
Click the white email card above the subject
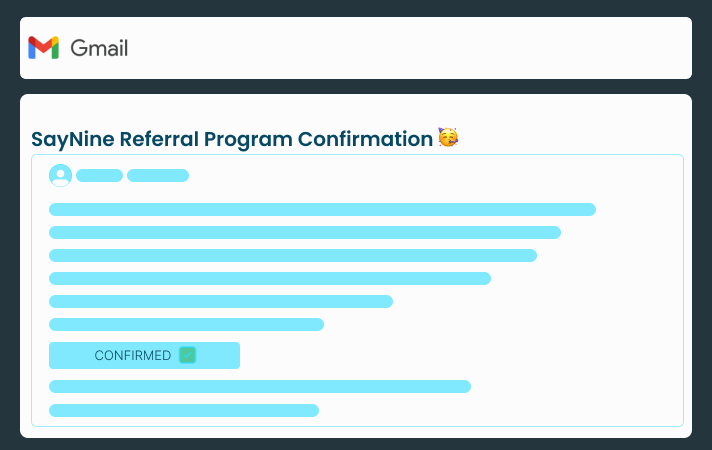[356, 111]
